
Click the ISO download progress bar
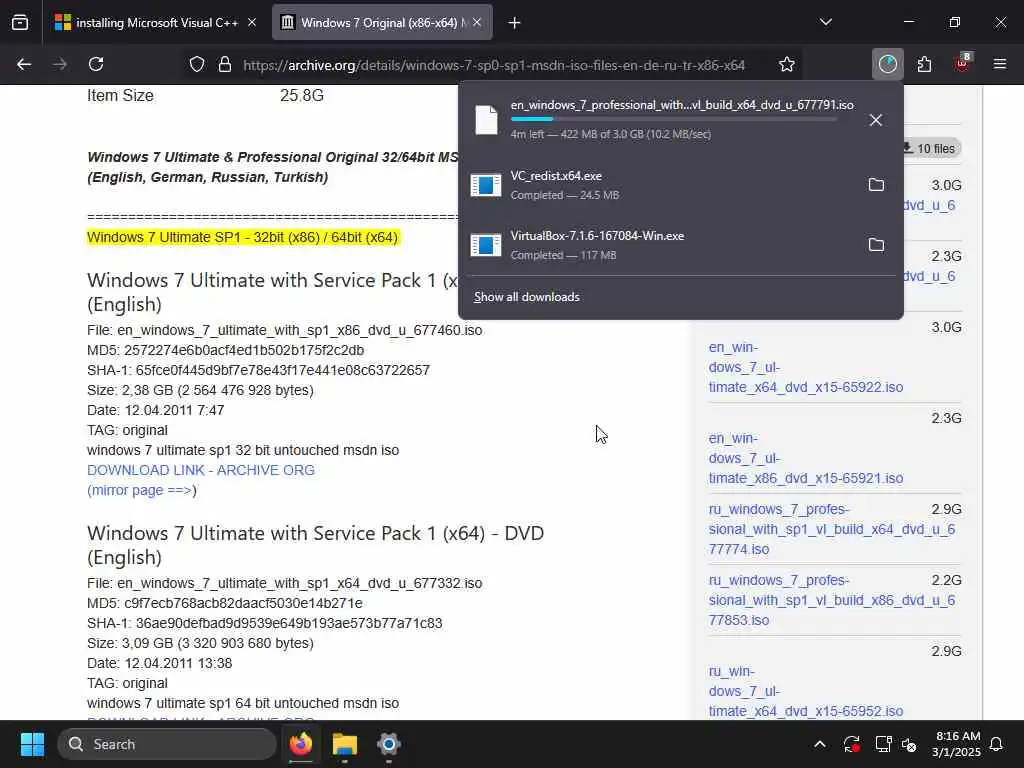point(673,120)
